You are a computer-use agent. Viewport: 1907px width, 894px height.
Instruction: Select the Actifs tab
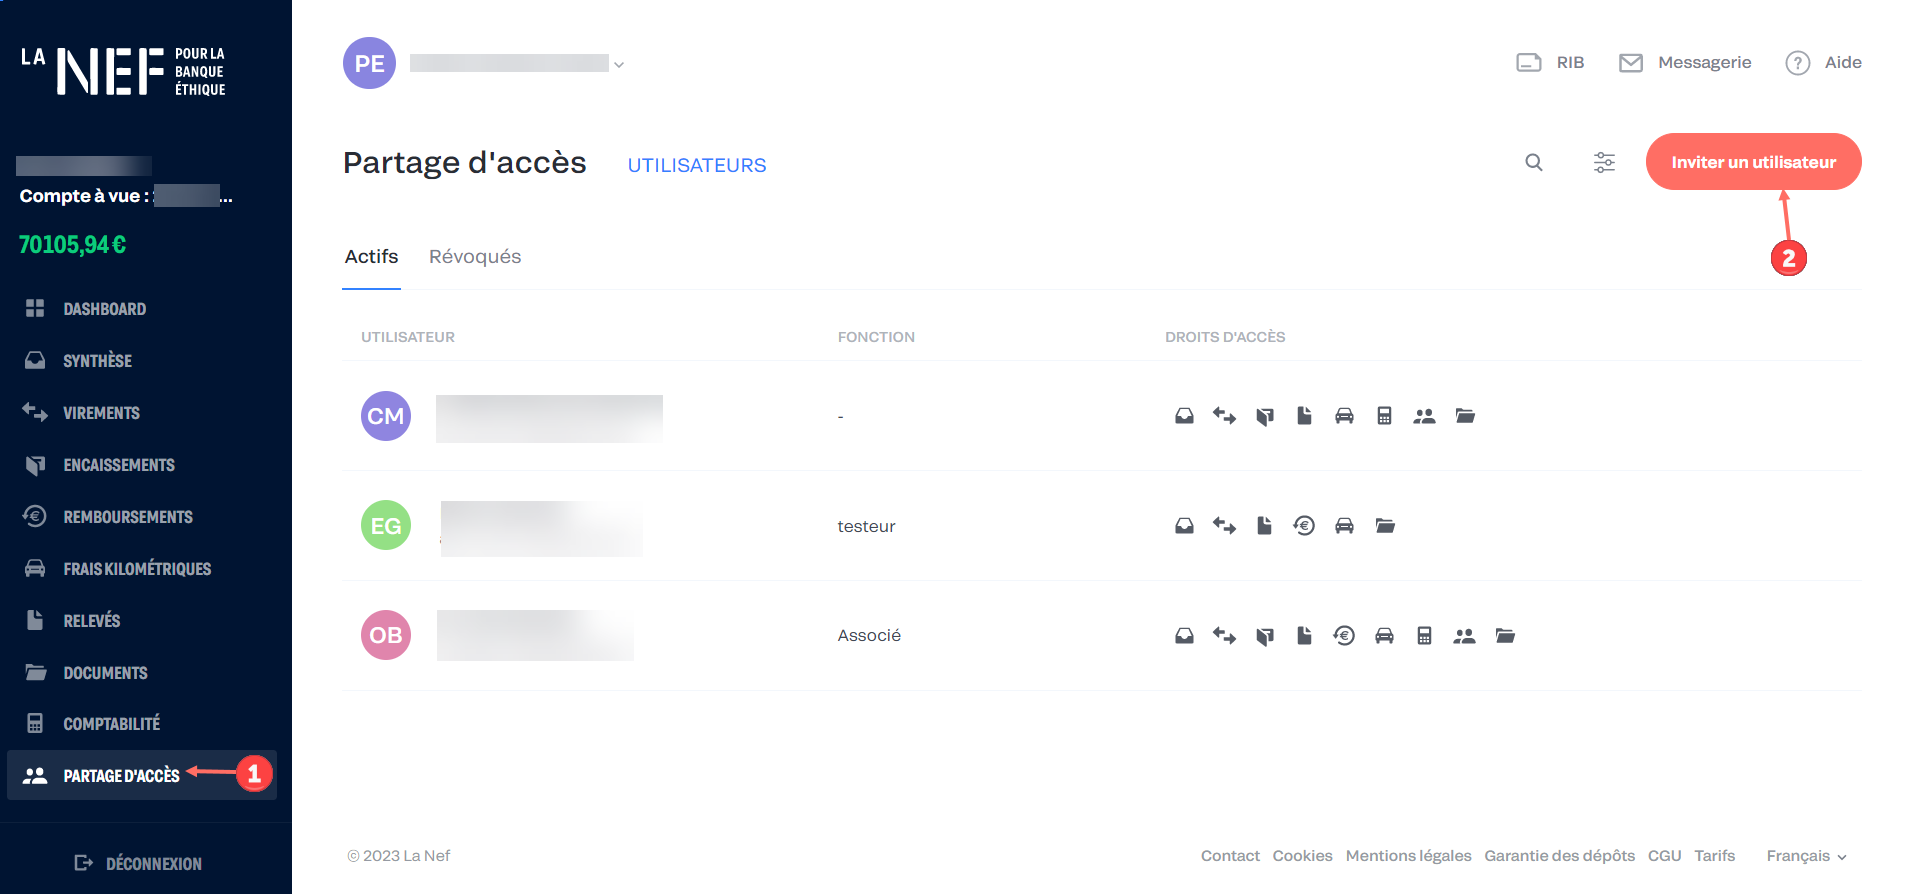pyautogui.click(x=371, y=257)
